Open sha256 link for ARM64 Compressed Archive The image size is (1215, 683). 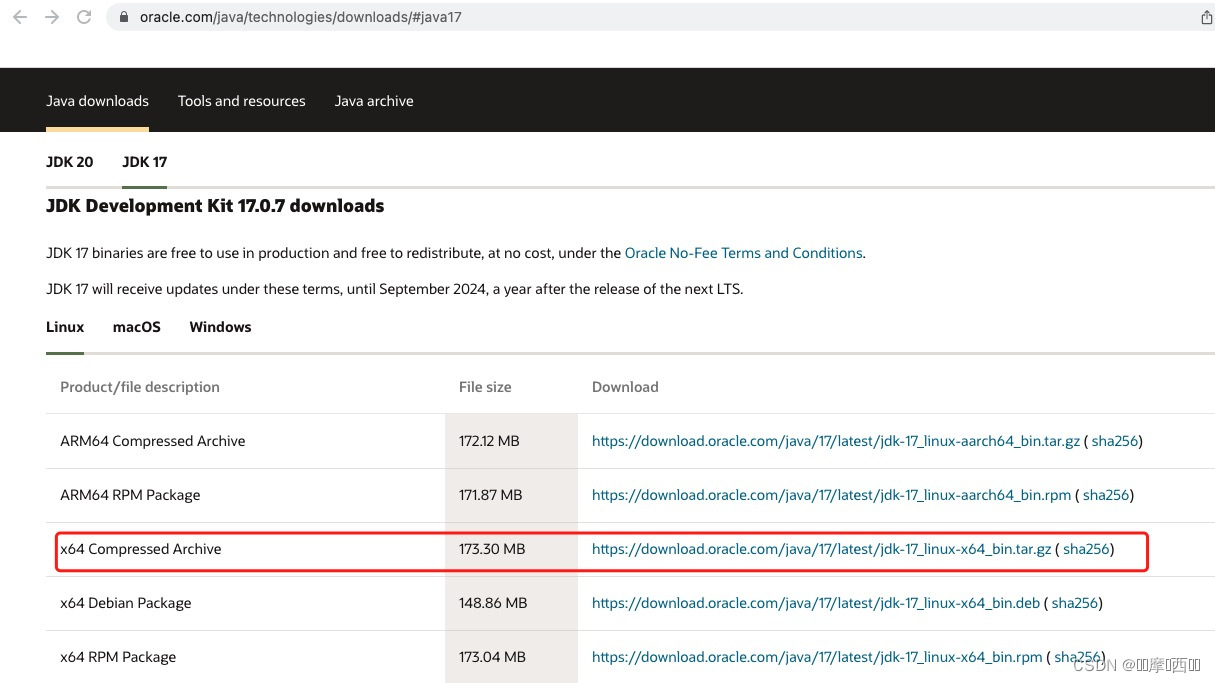pos(1114,441)
